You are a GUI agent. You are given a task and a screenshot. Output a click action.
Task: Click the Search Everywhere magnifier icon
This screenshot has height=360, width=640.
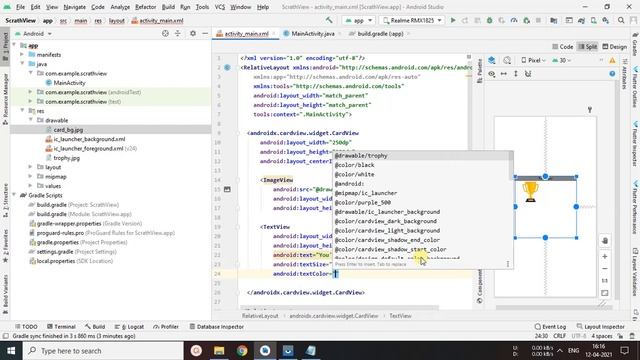click(621, 20)
